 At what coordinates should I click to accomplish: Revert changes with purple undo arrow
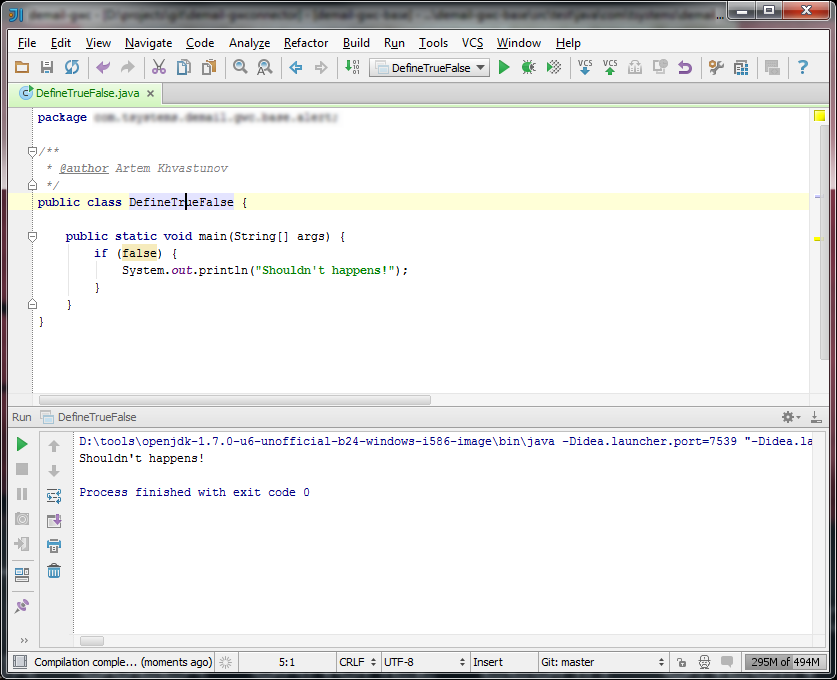coord(685,67)
